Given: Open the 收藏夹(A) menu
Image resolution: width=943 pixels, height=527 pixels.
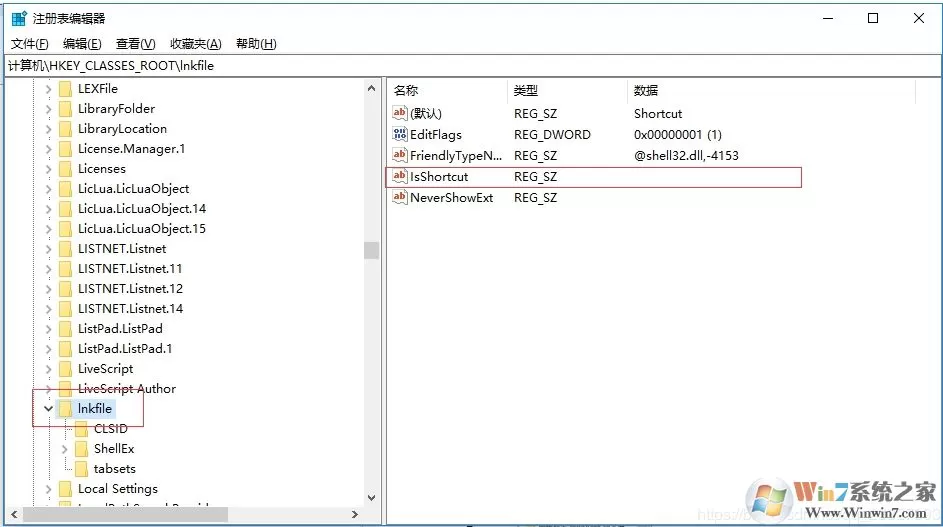Looking at the screenshot, I should tap(195, 44).
